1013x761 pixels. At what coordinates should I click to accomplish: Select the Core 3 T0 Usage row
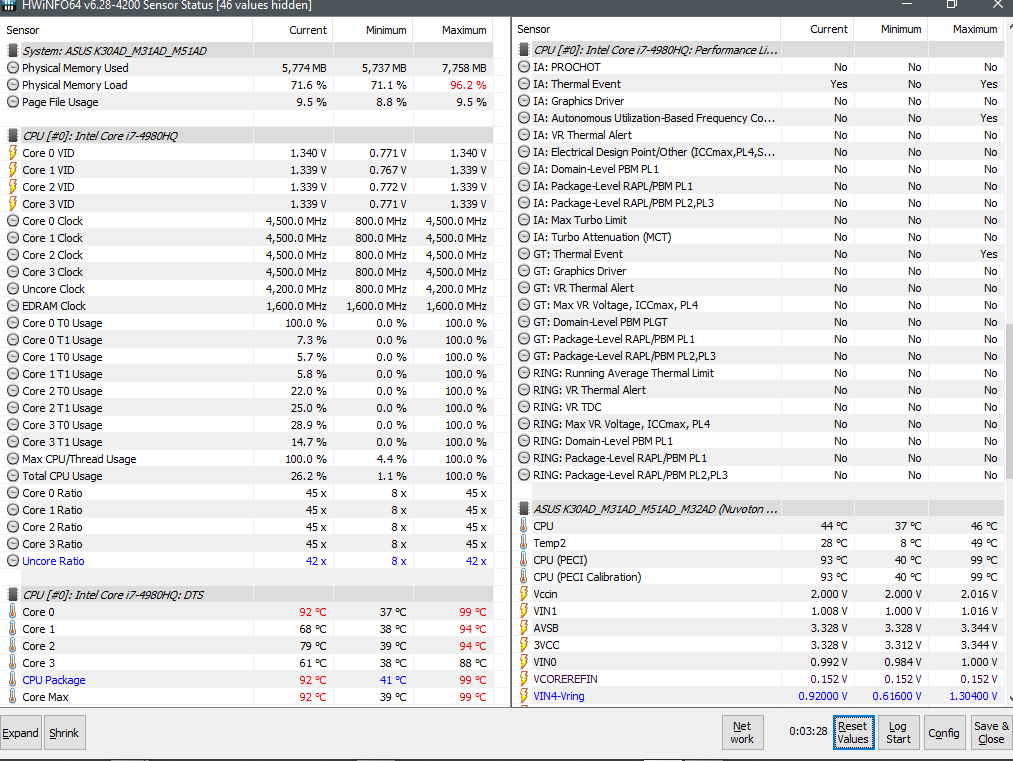click(247, 425)
